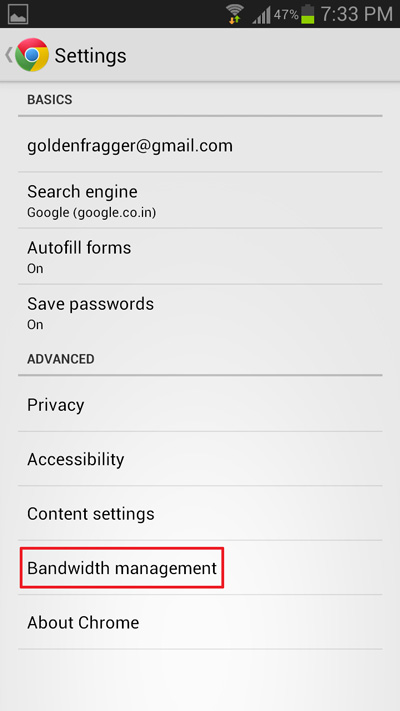Open the Accessibility settings
The height and width of the screenshot is (711, 400).
pos(200,458)
